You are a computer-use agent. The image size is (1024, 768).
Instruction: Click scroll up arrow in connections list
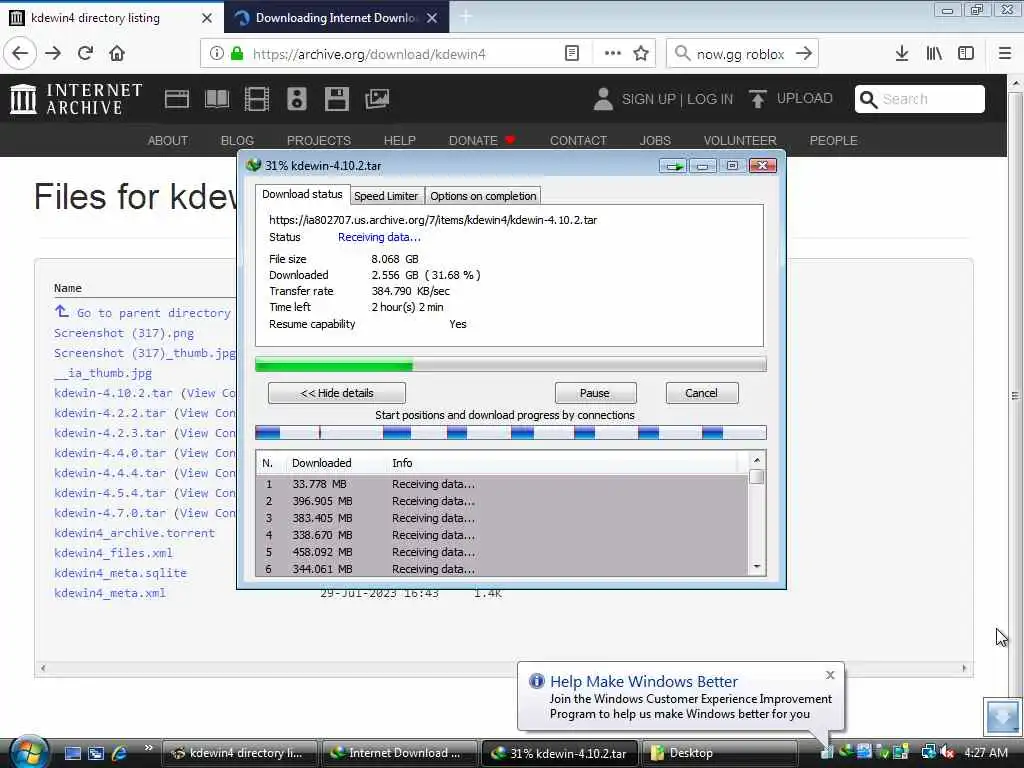[x=757, y=460]
